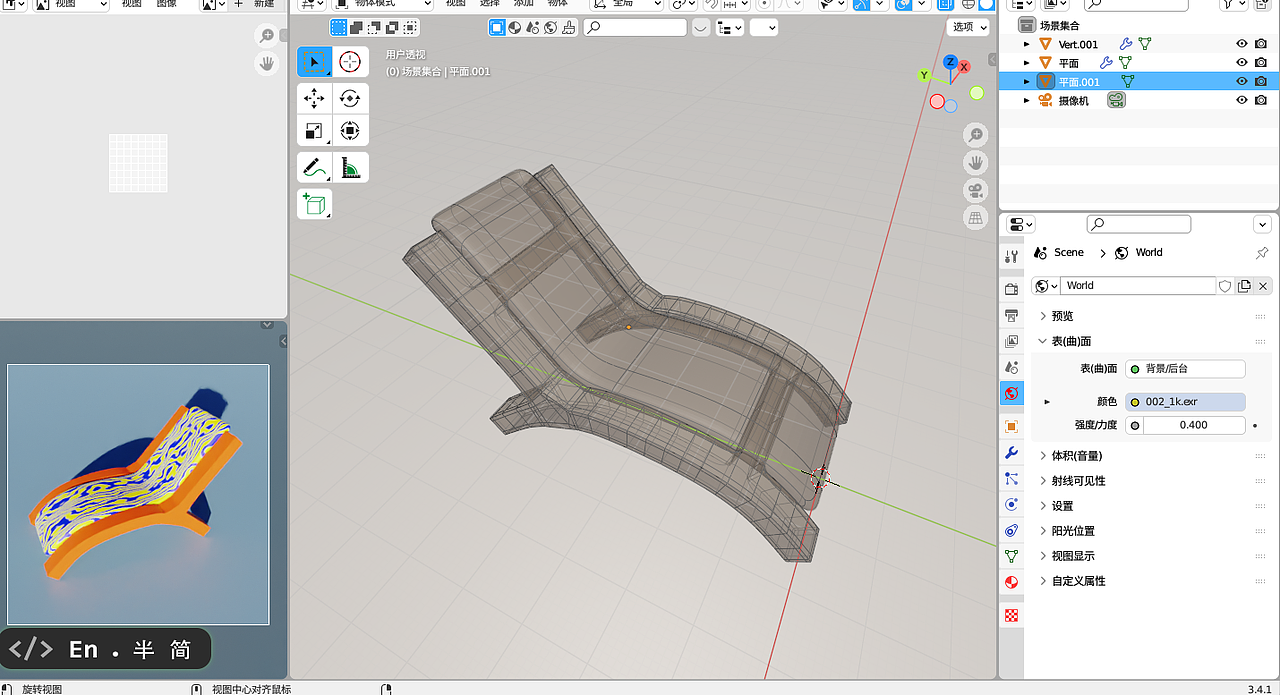This screenshot has width=1280, height=695.
Task: Open the Physics properties tab
Action: coord(1012,505)
